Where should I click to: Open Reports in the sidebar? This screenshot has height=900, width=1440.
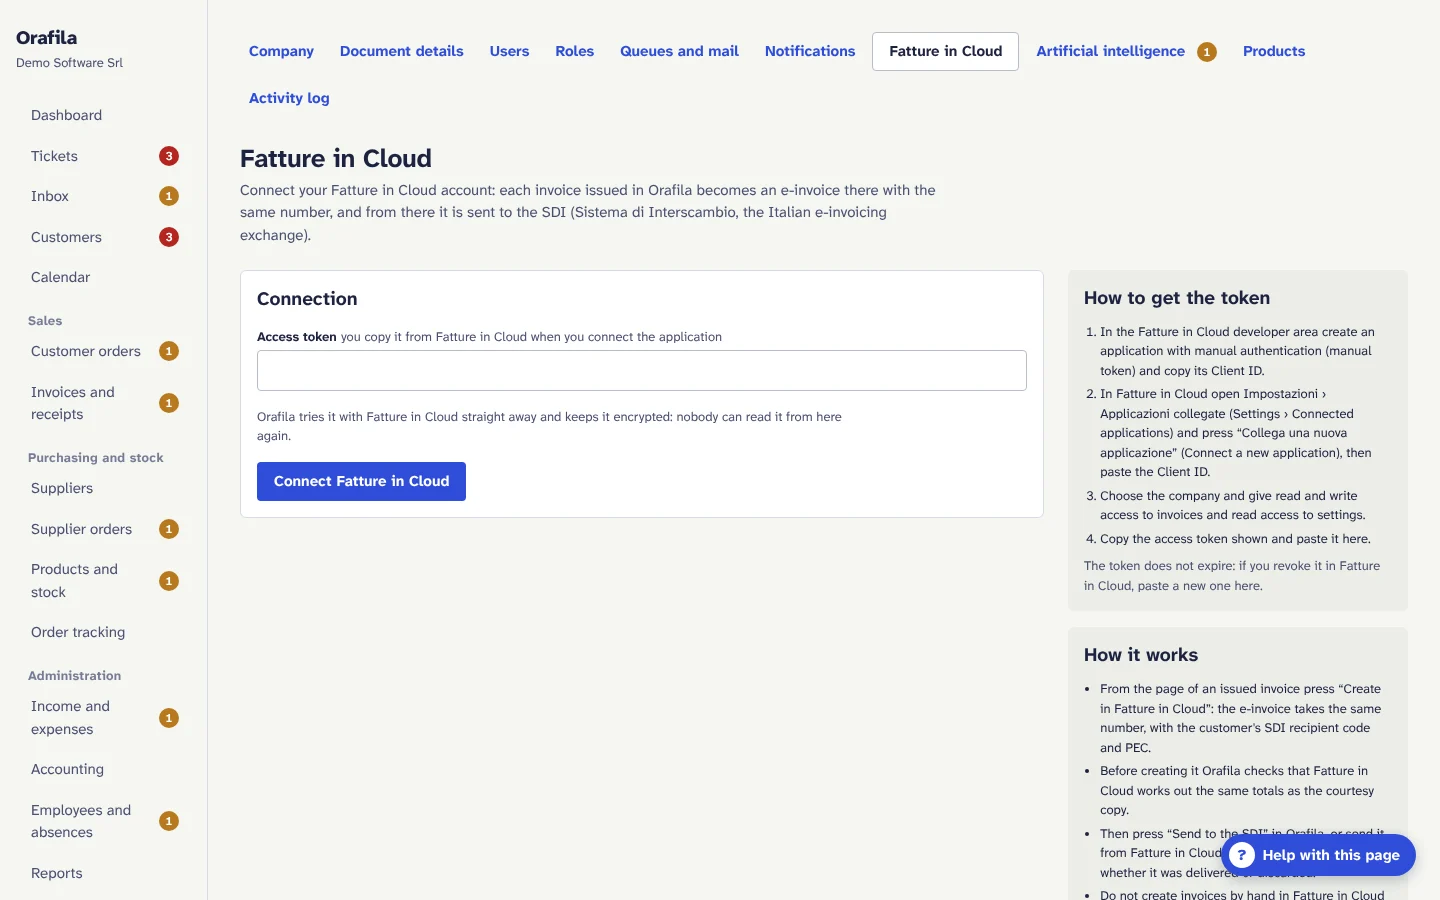pyautogui.click(x=103, y=873)
